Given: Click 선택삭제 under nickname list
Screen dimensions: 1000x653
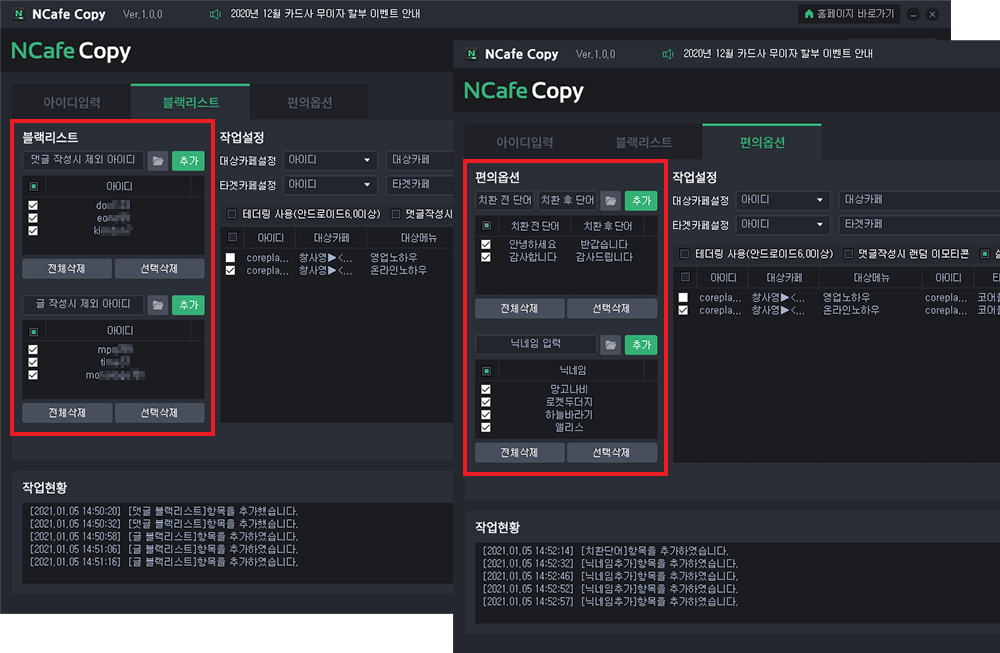Looking at the screenshot, I should 612,453.
